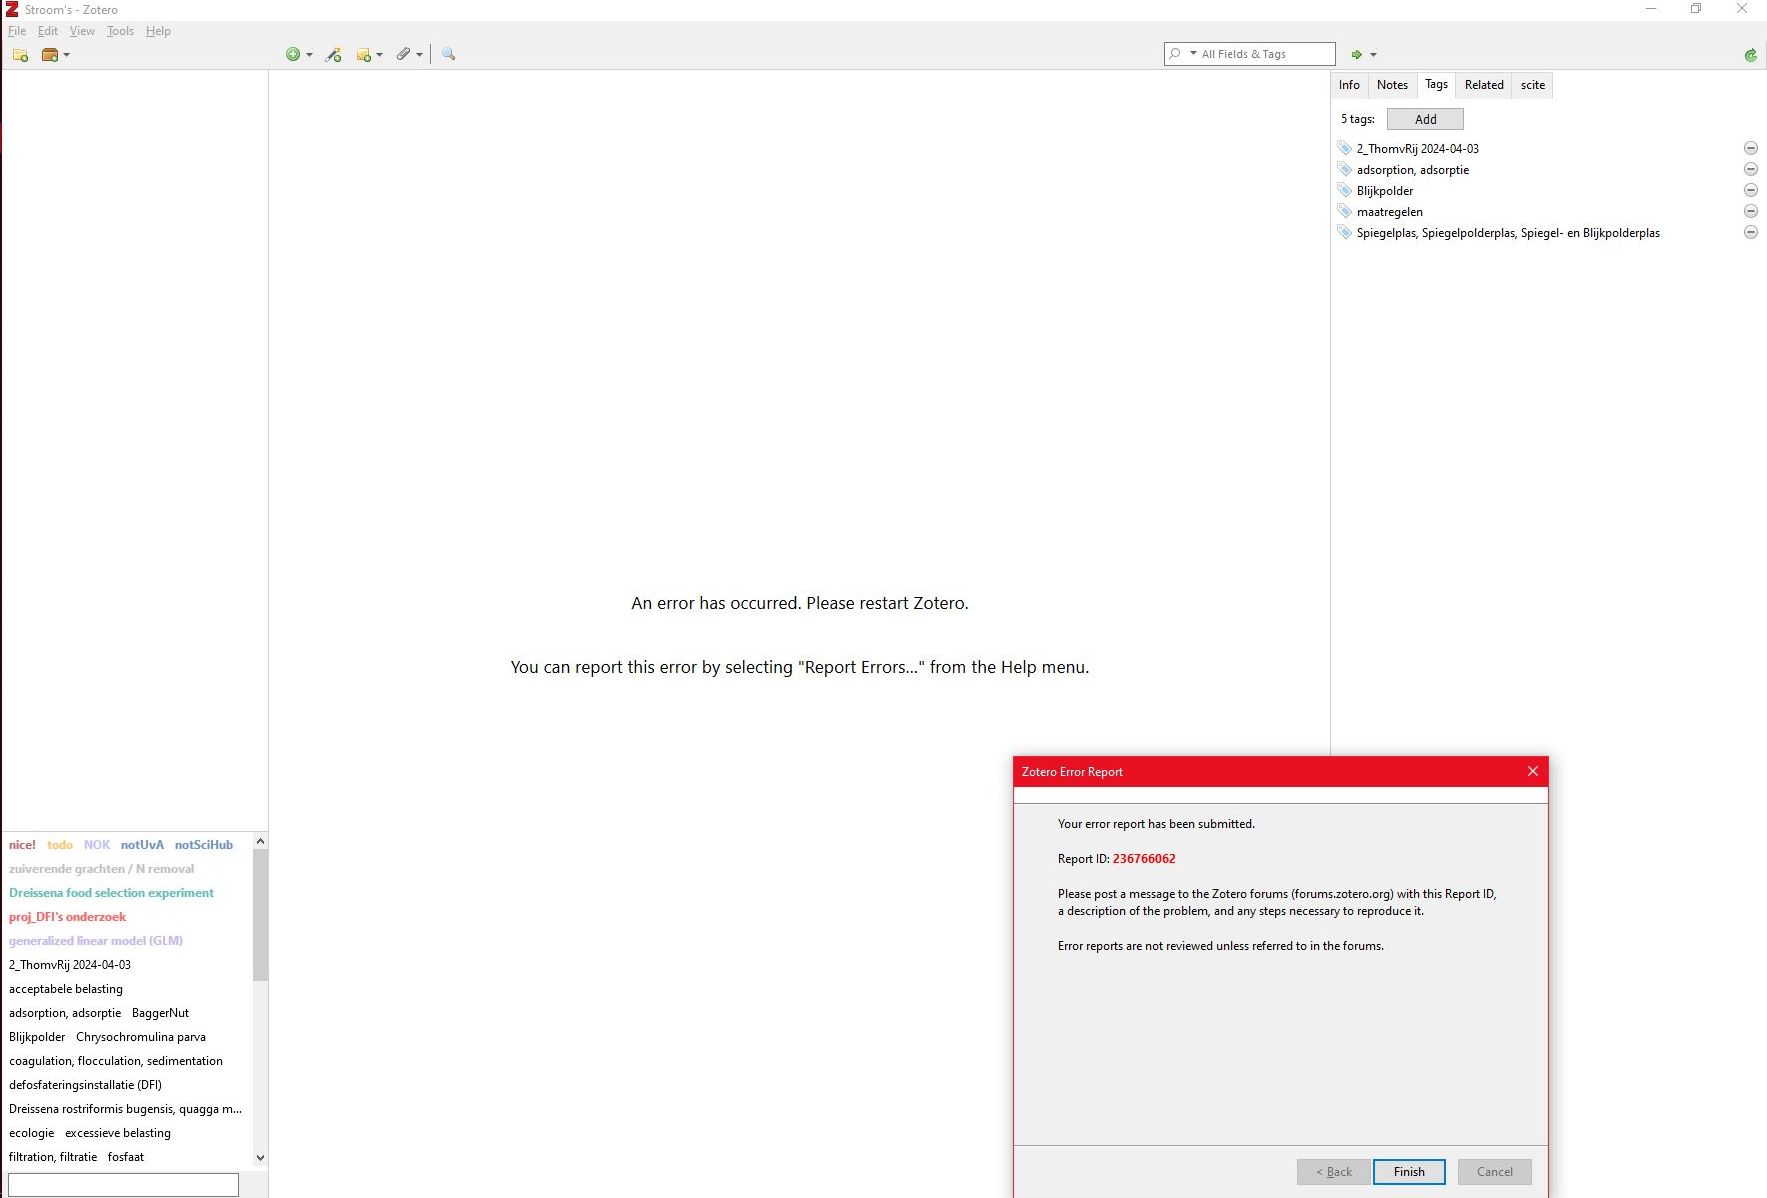Remove the maatregelen tag with minus icon

coord(1750,211)
